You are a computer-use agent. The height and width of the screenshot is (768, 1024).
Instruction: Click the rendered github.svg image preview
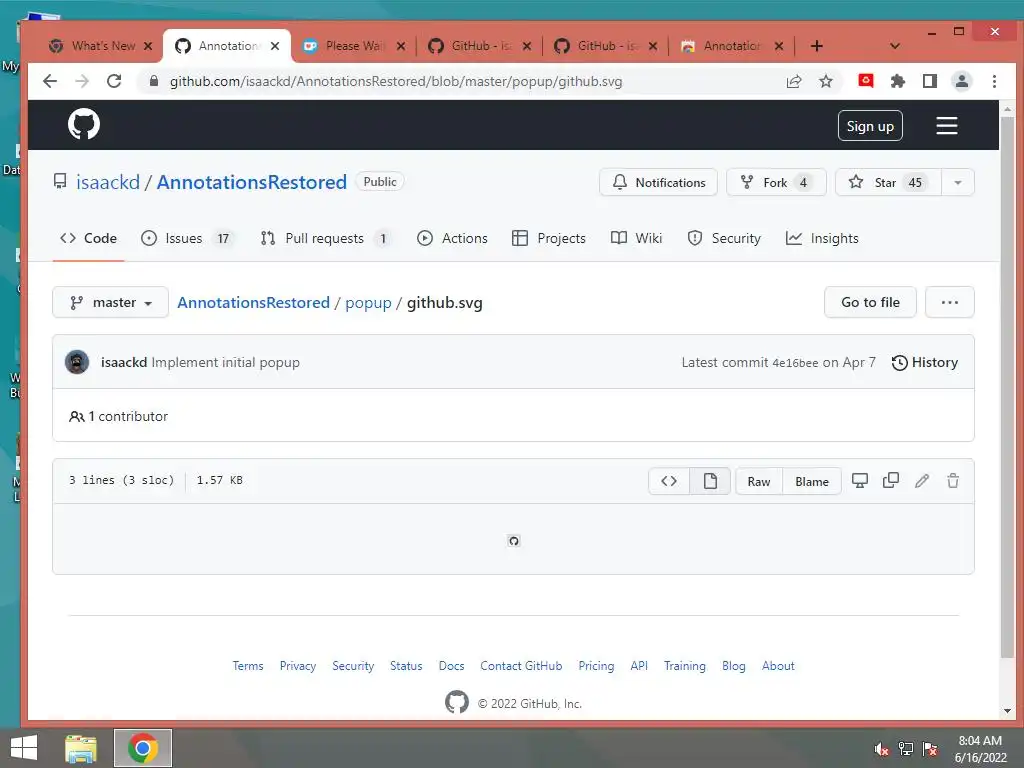point(514,541)
